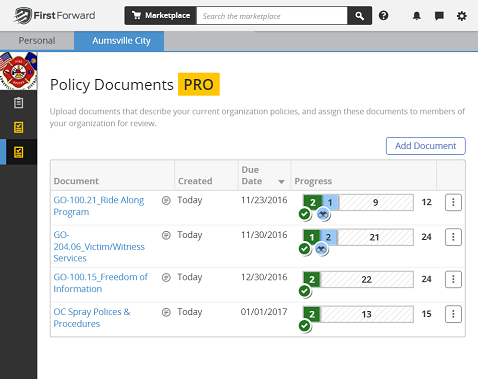Click the Add Document button
The height and width of the screenshot is (379, 478).
(x=426, y=146)
